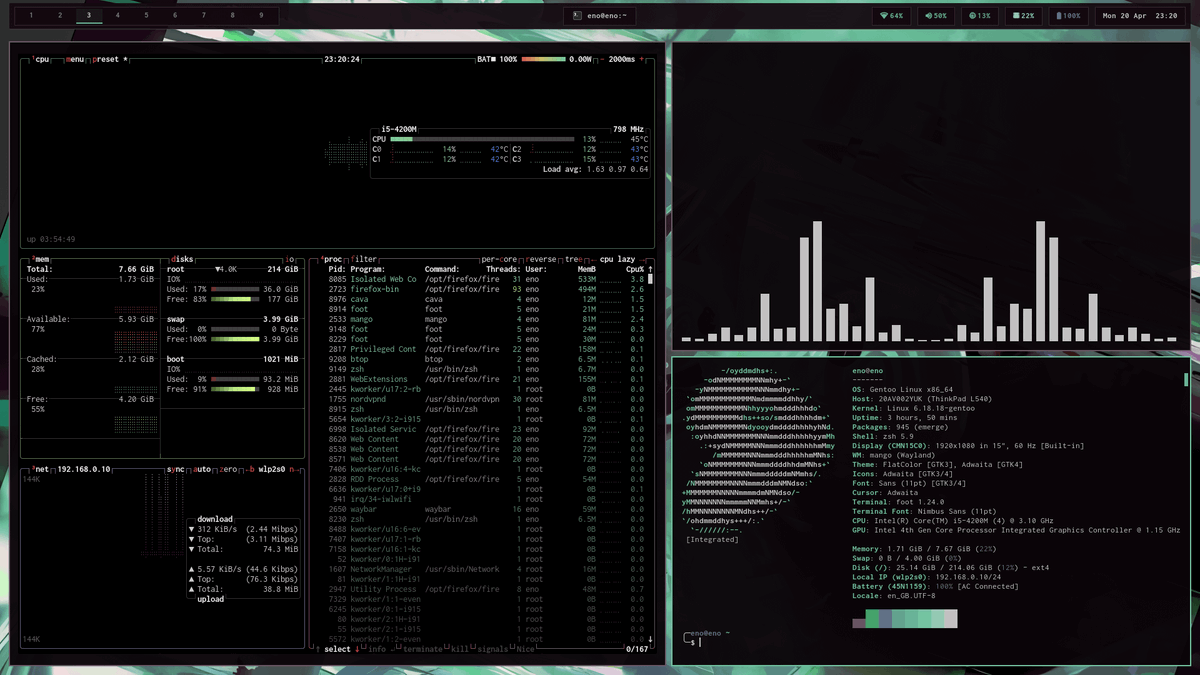The image size is (1200, 675).
Task: Switch to workspace 1
Action: click(x=31, y=16)
